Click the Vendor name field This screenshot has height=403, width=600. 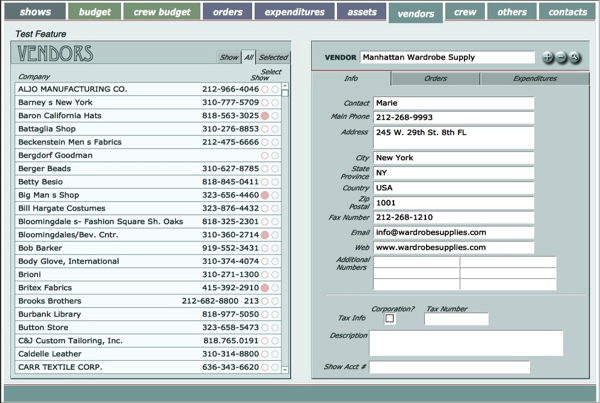[x=447, y=57]
